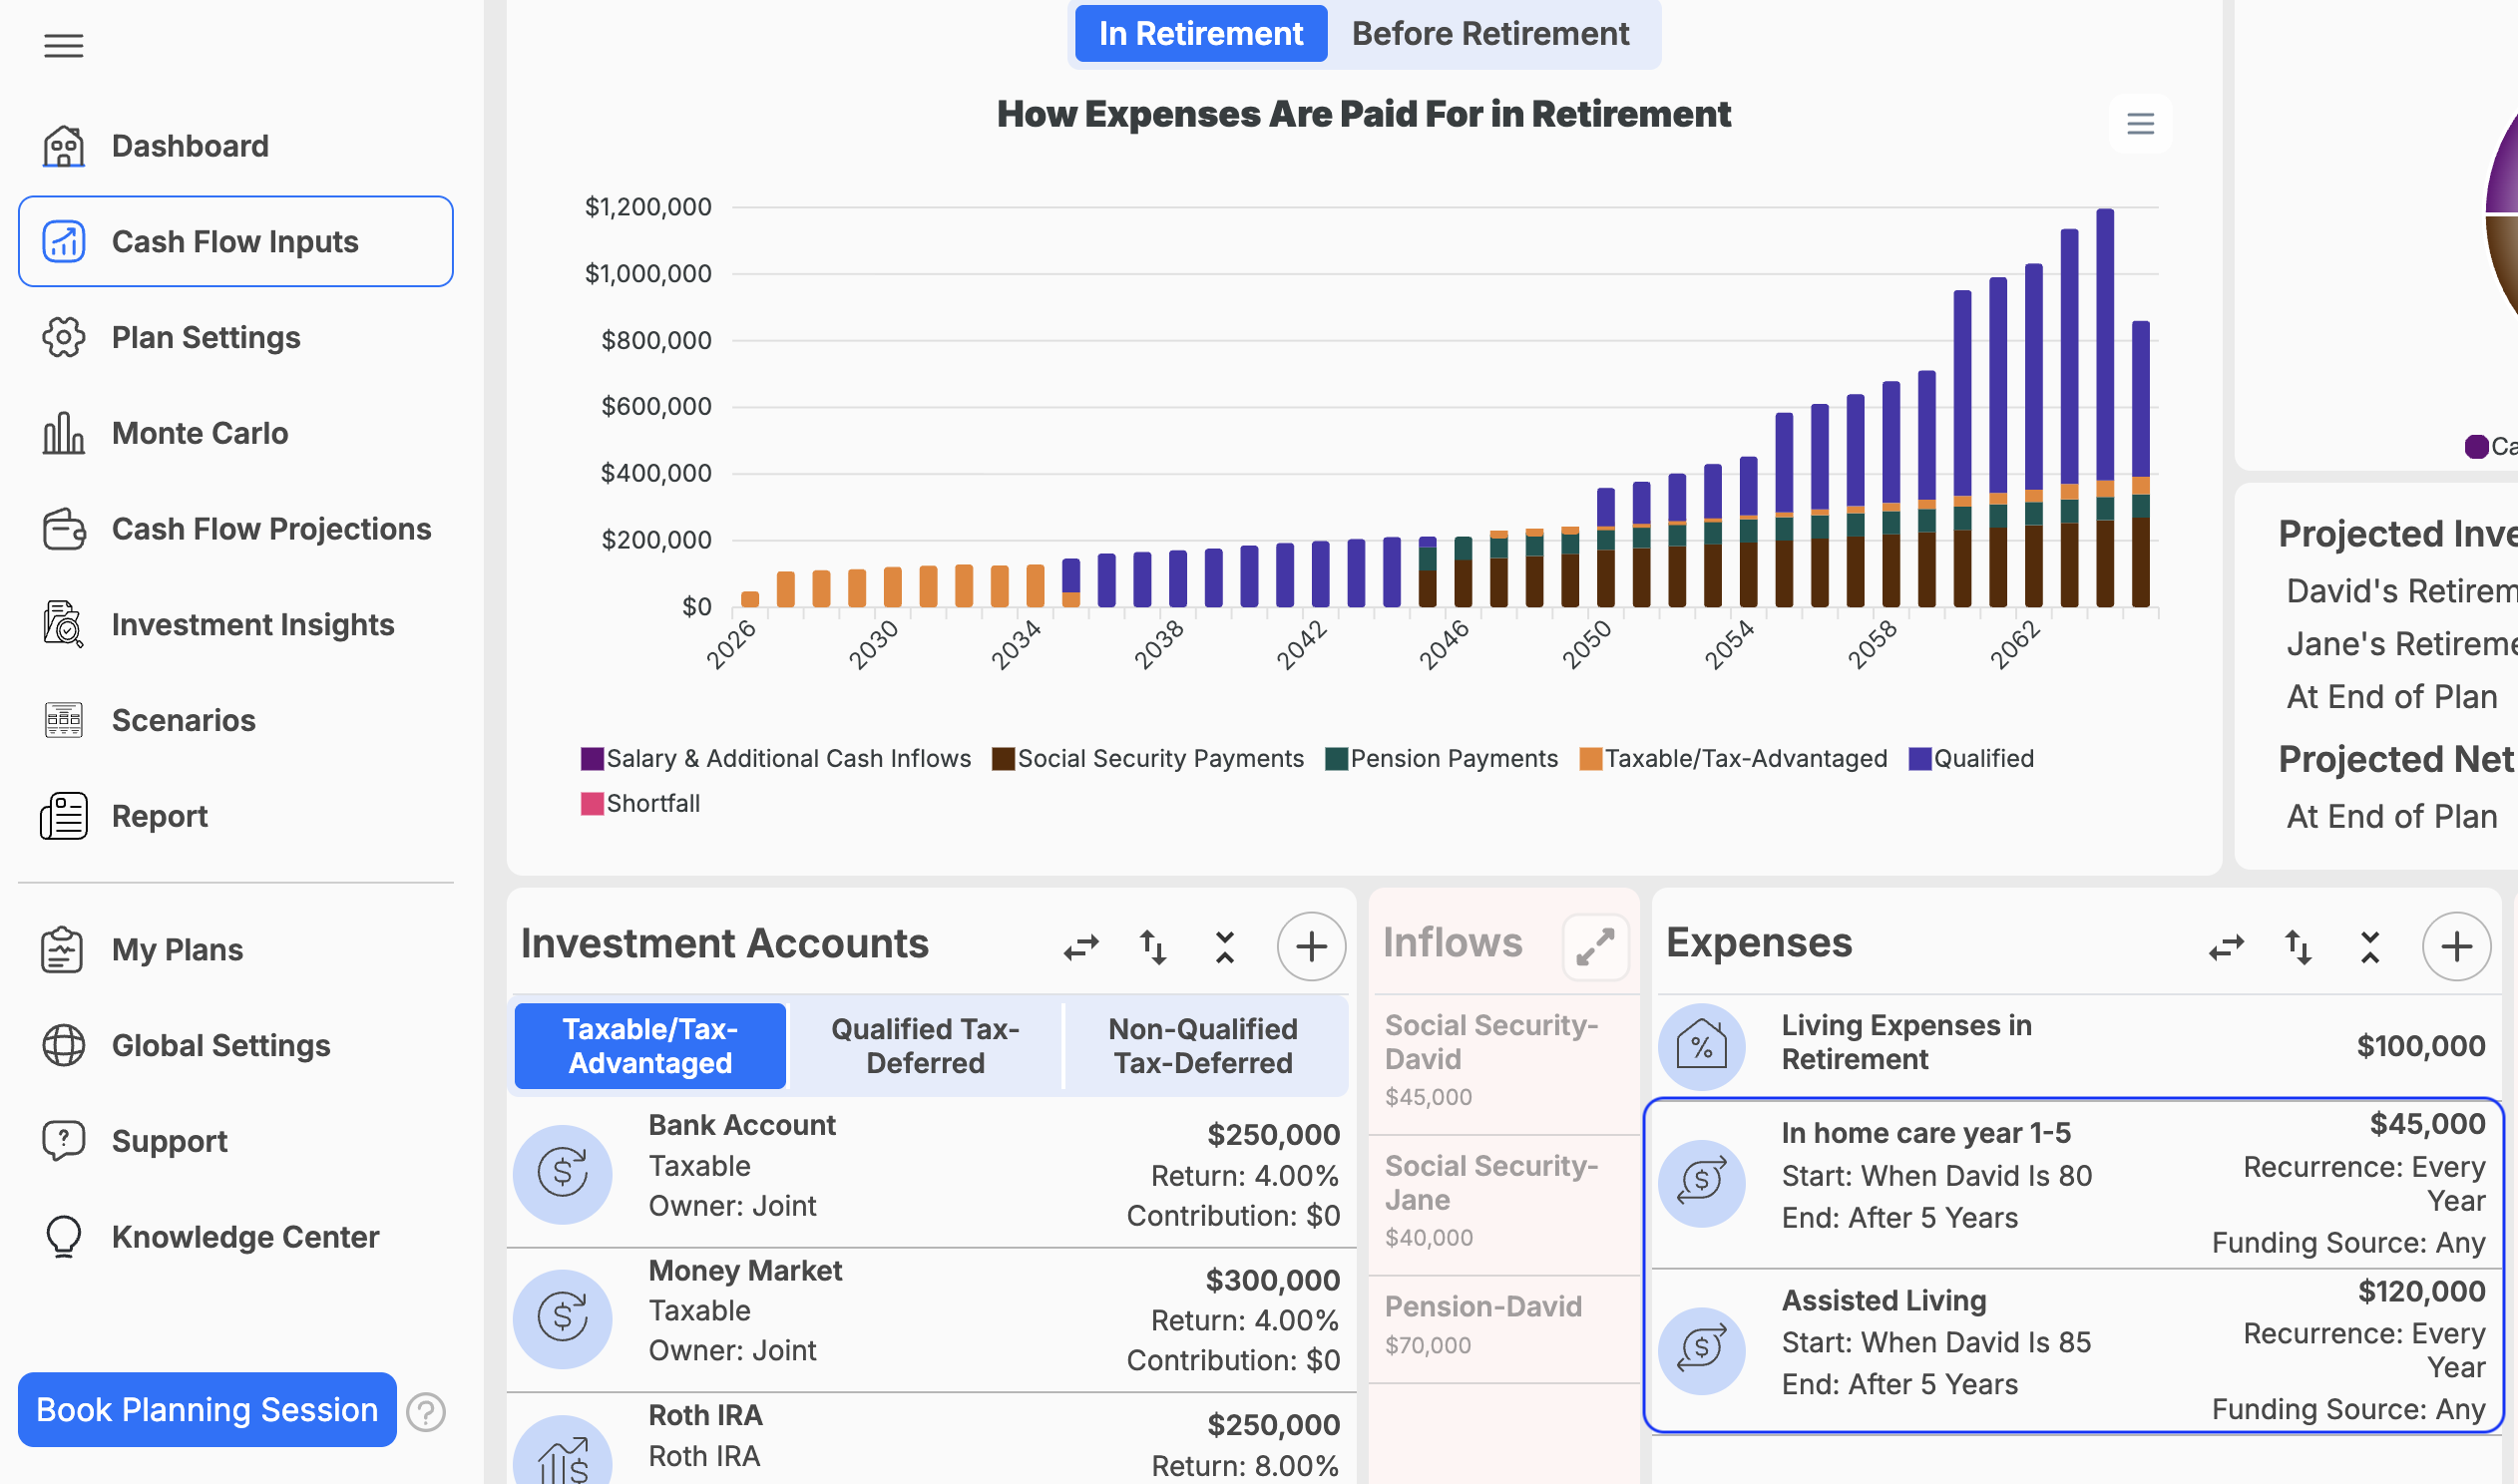Open the Bank Account entry
The height and width of the screenshot is (1484, 2518).
tap(931, 1172)
